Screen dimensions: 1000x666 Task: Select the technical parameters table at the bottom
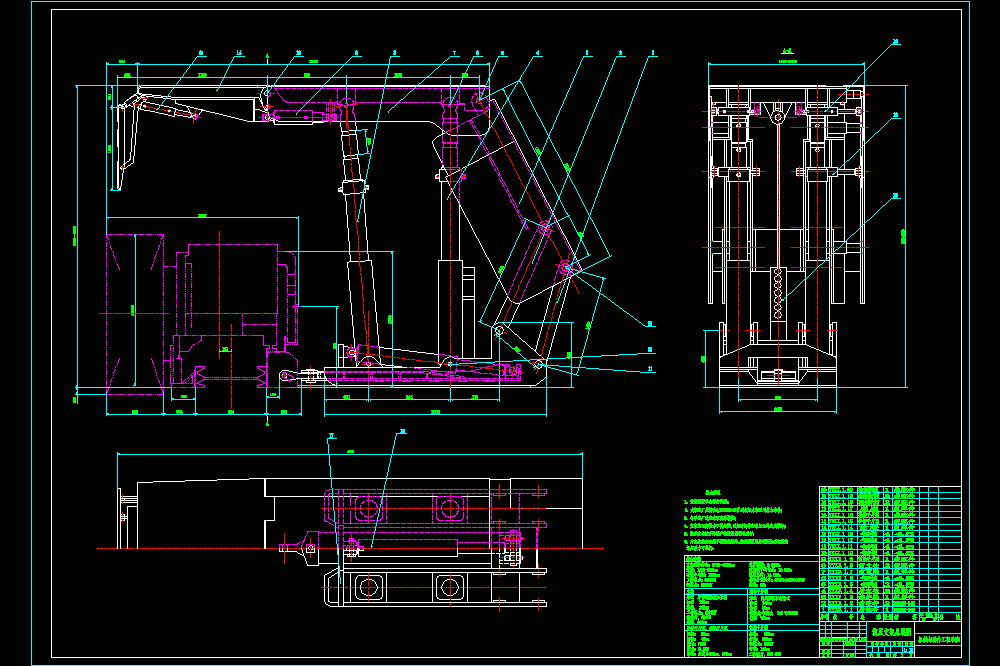pyautogui.click(x=751, y=606)
